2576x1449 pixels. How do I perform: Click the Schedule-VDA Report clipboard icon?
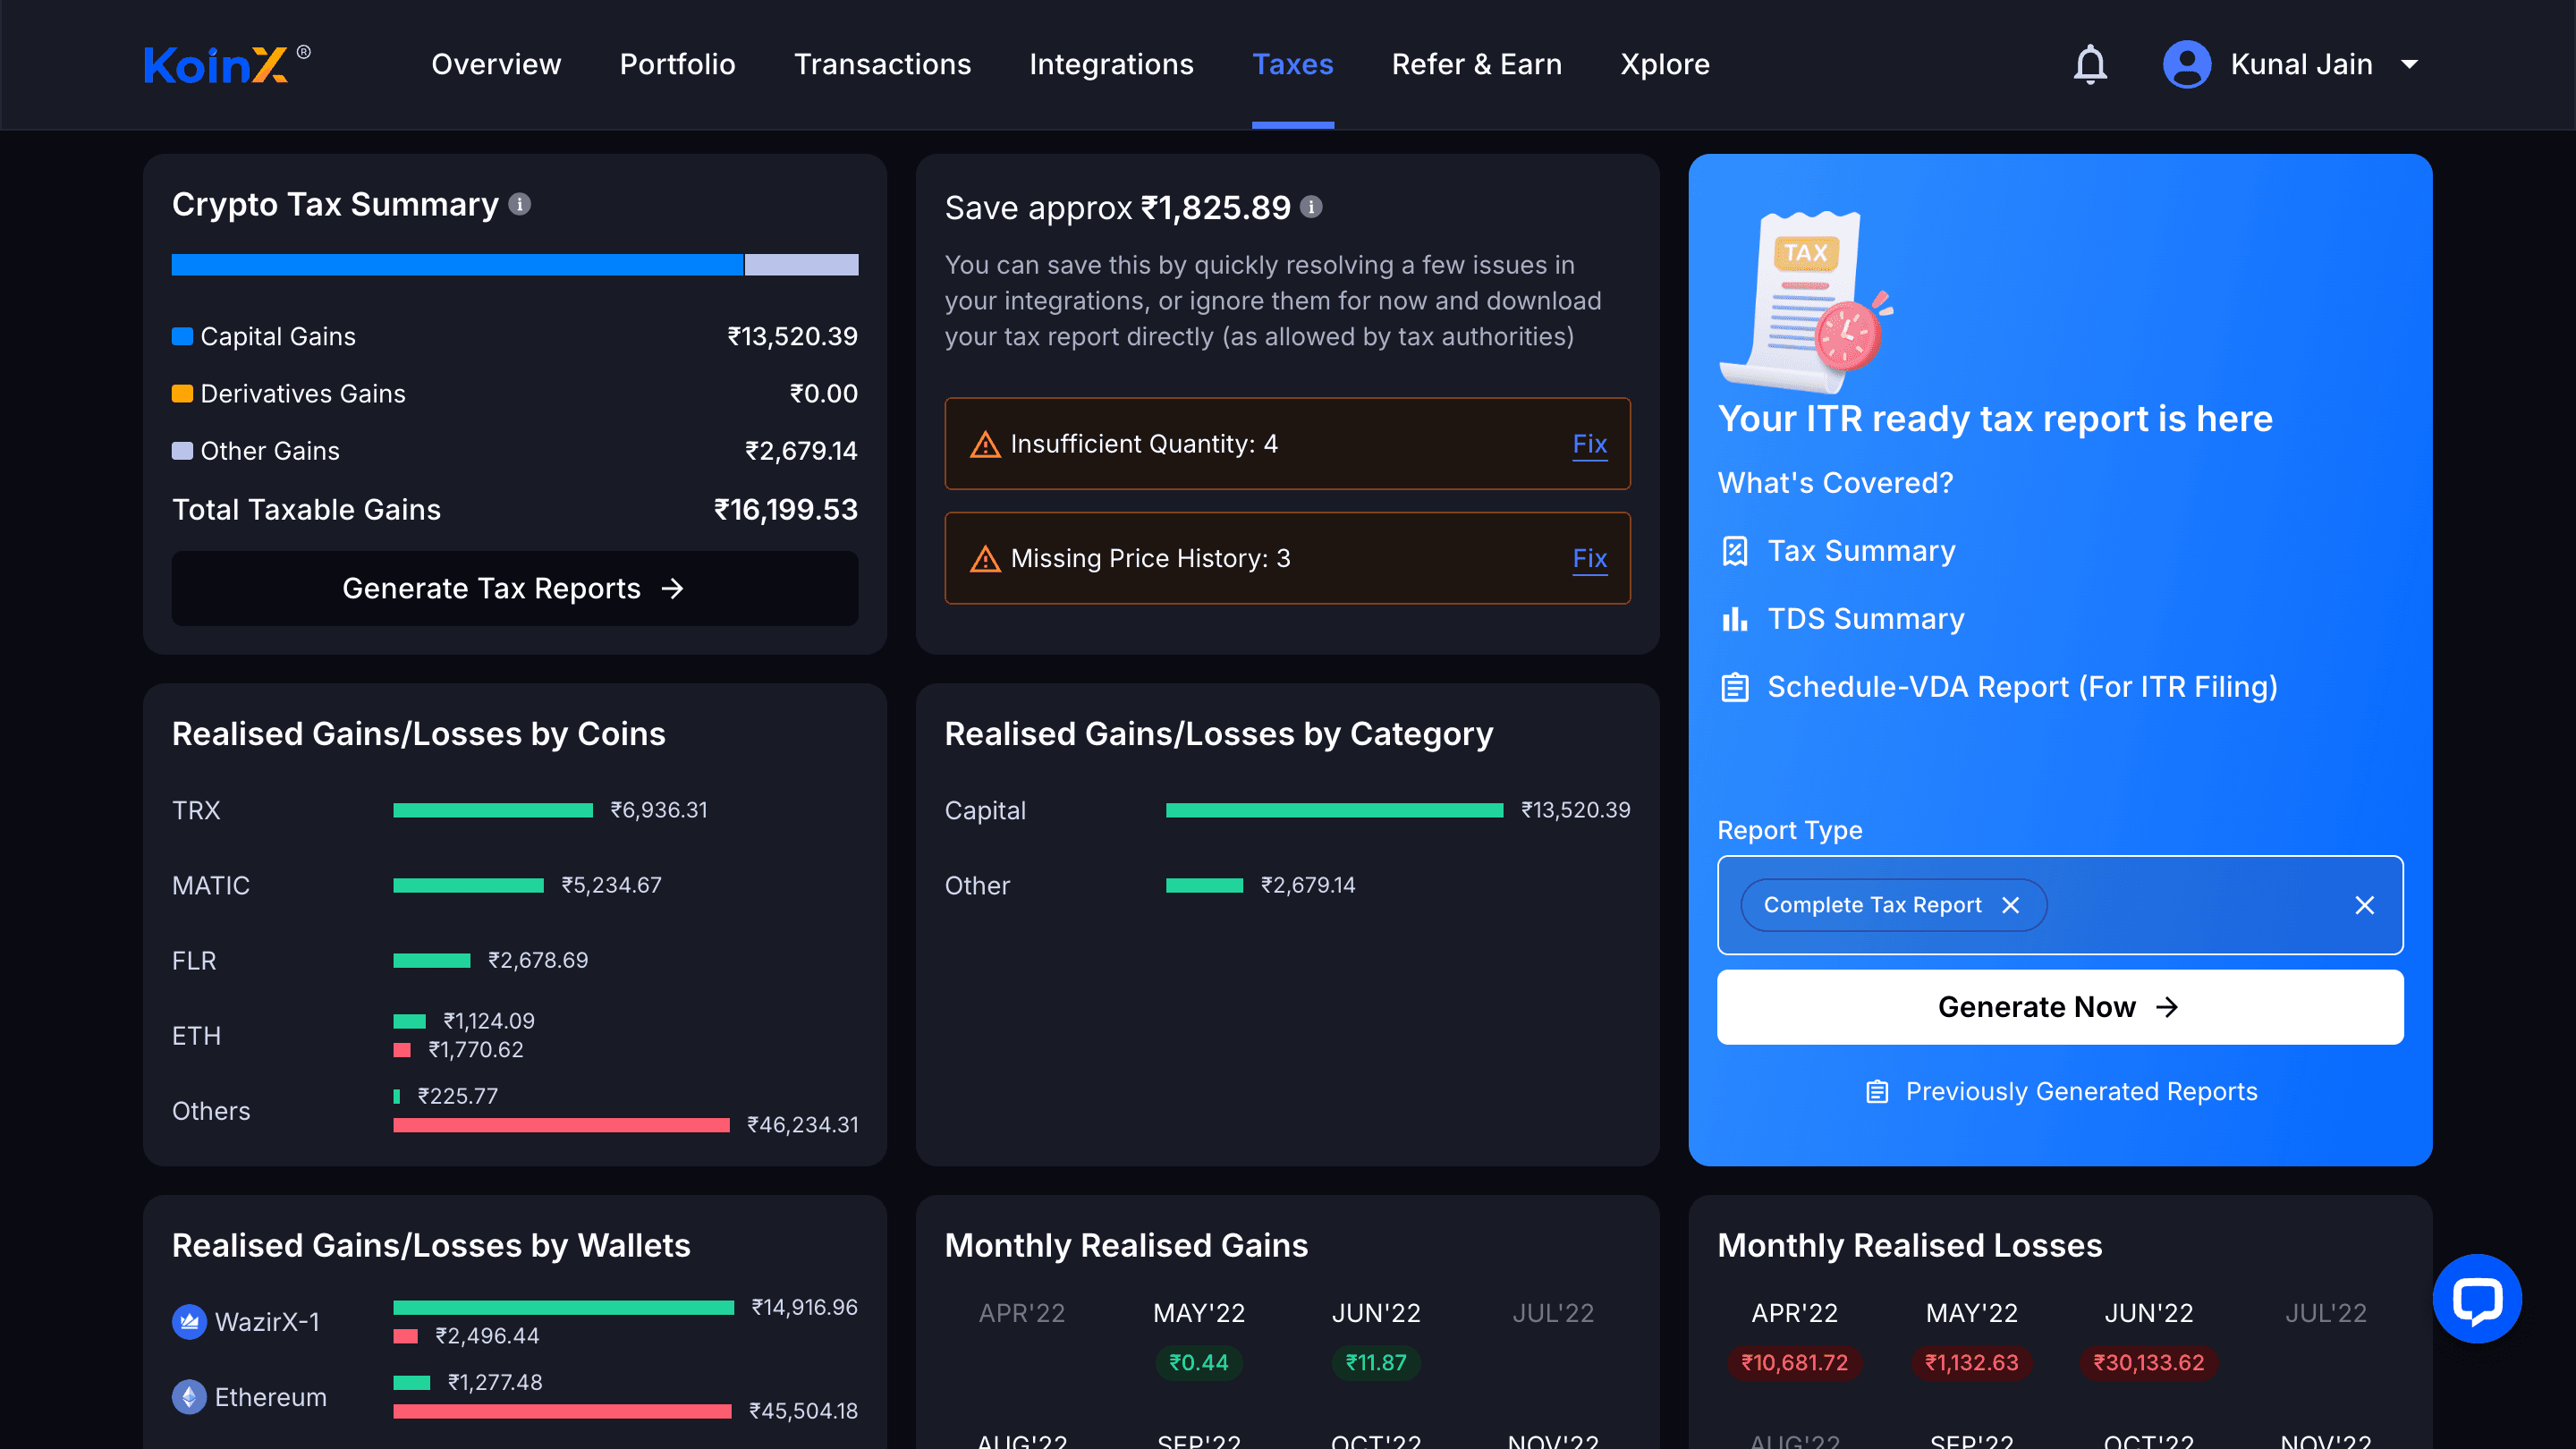(x=1735, y=687)
